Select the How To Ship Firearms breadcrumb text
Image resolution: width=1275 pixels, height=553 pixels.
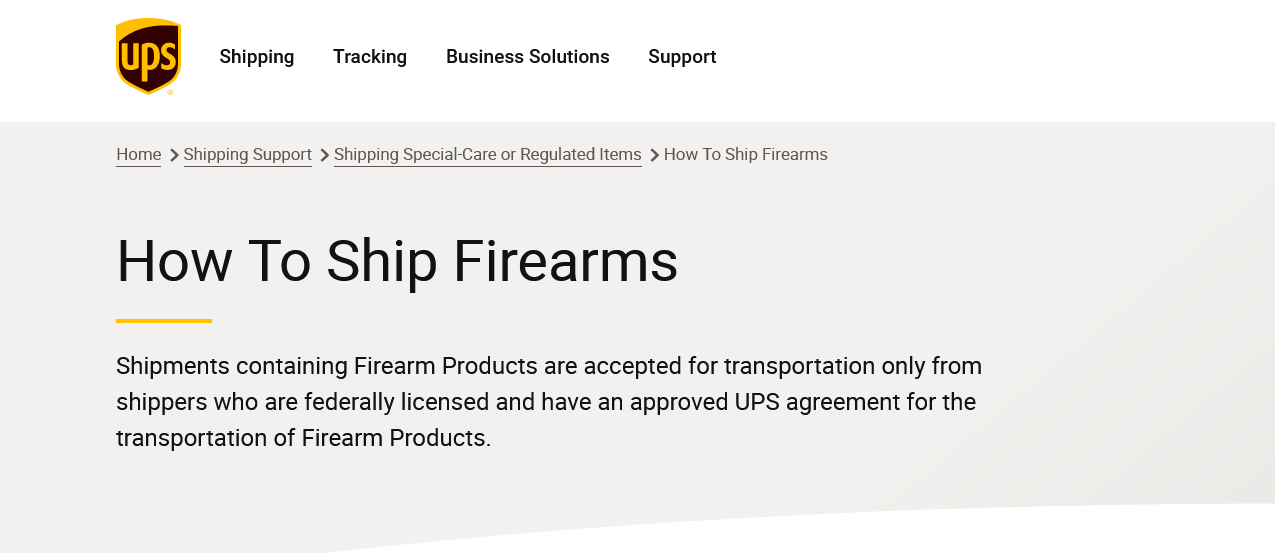click(x=746, y=155)
